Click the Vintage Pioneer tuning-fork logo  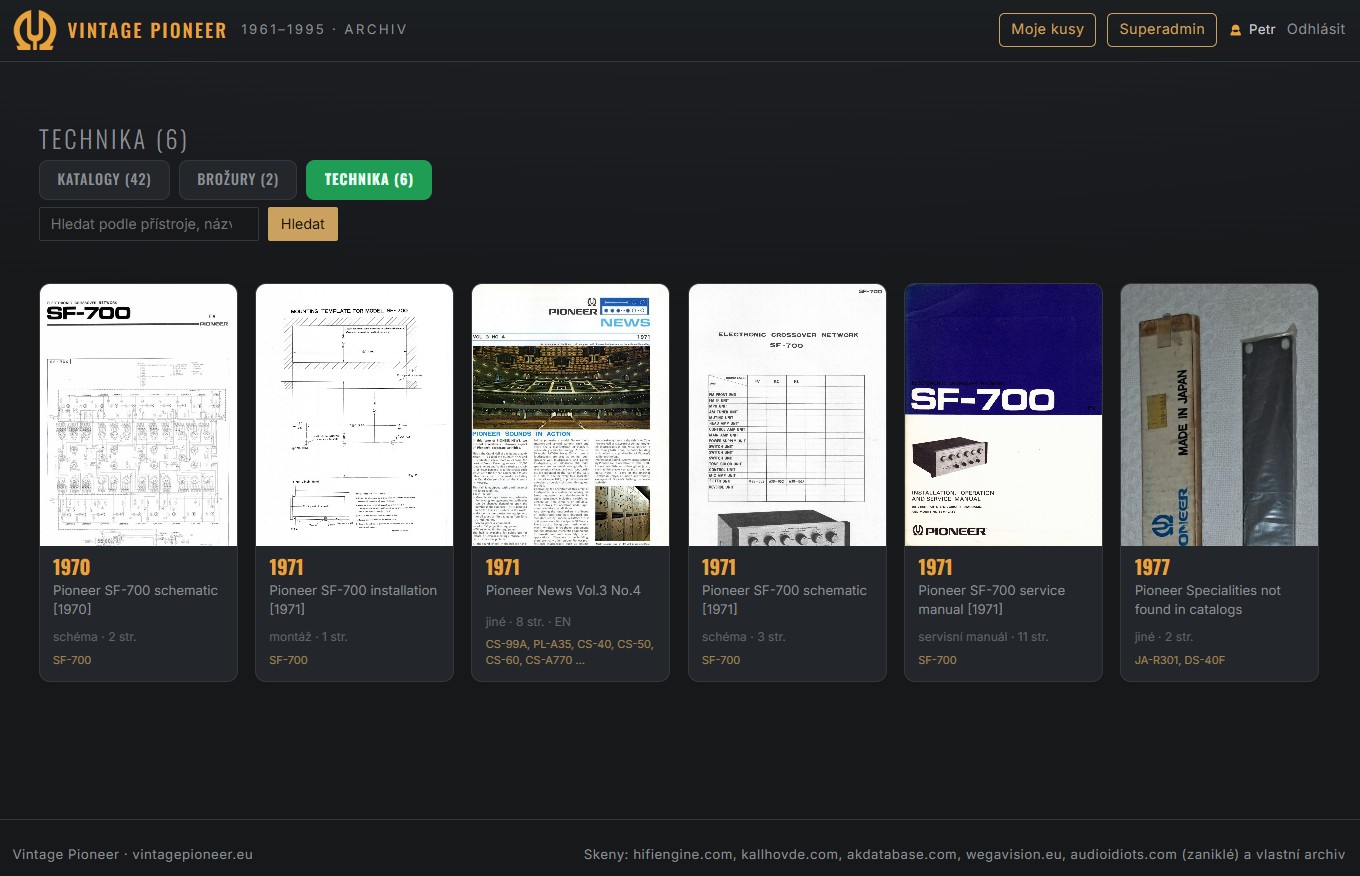point(34,30)
